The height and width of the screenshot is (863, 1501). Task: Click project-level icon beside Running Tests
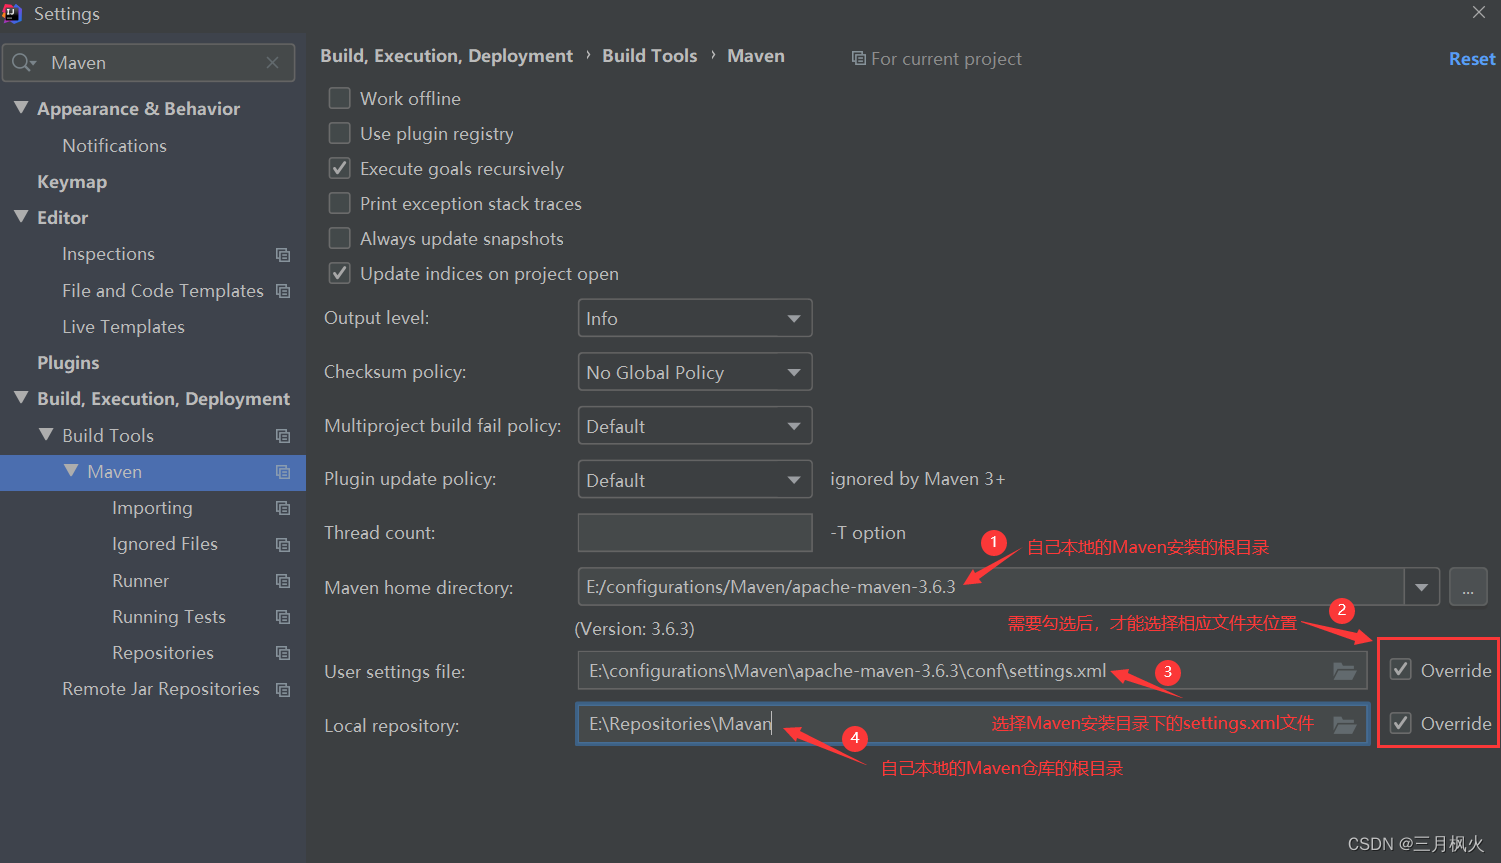tap(283, 617)
